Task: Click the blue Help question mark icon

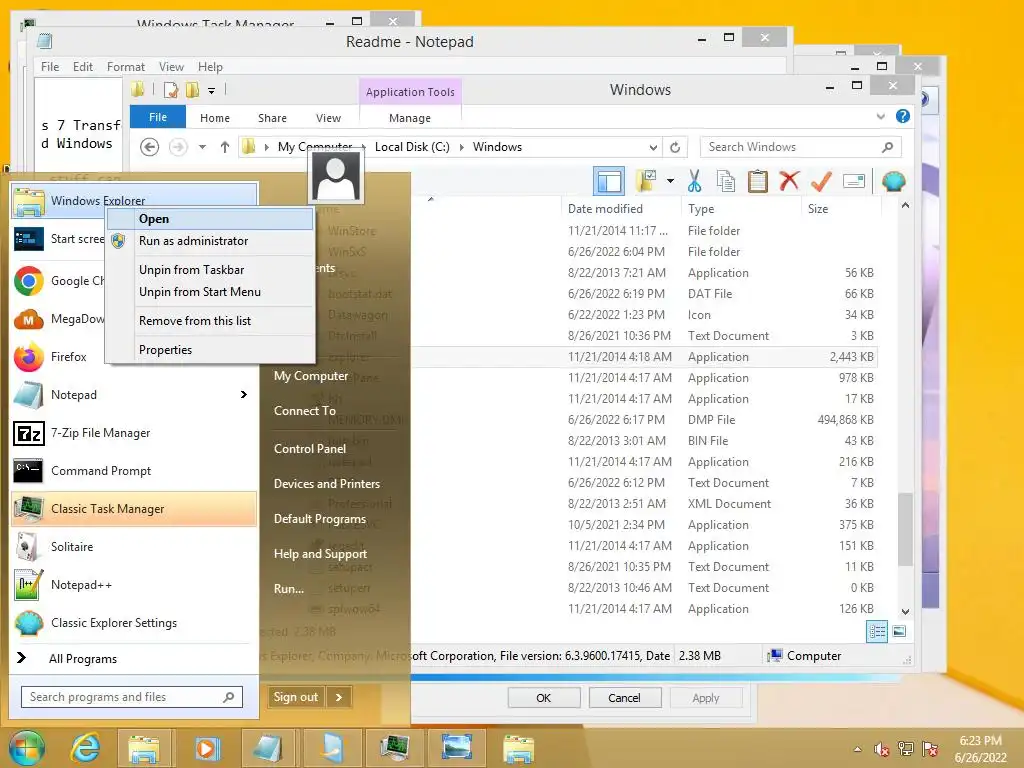Action: [903, 116]
